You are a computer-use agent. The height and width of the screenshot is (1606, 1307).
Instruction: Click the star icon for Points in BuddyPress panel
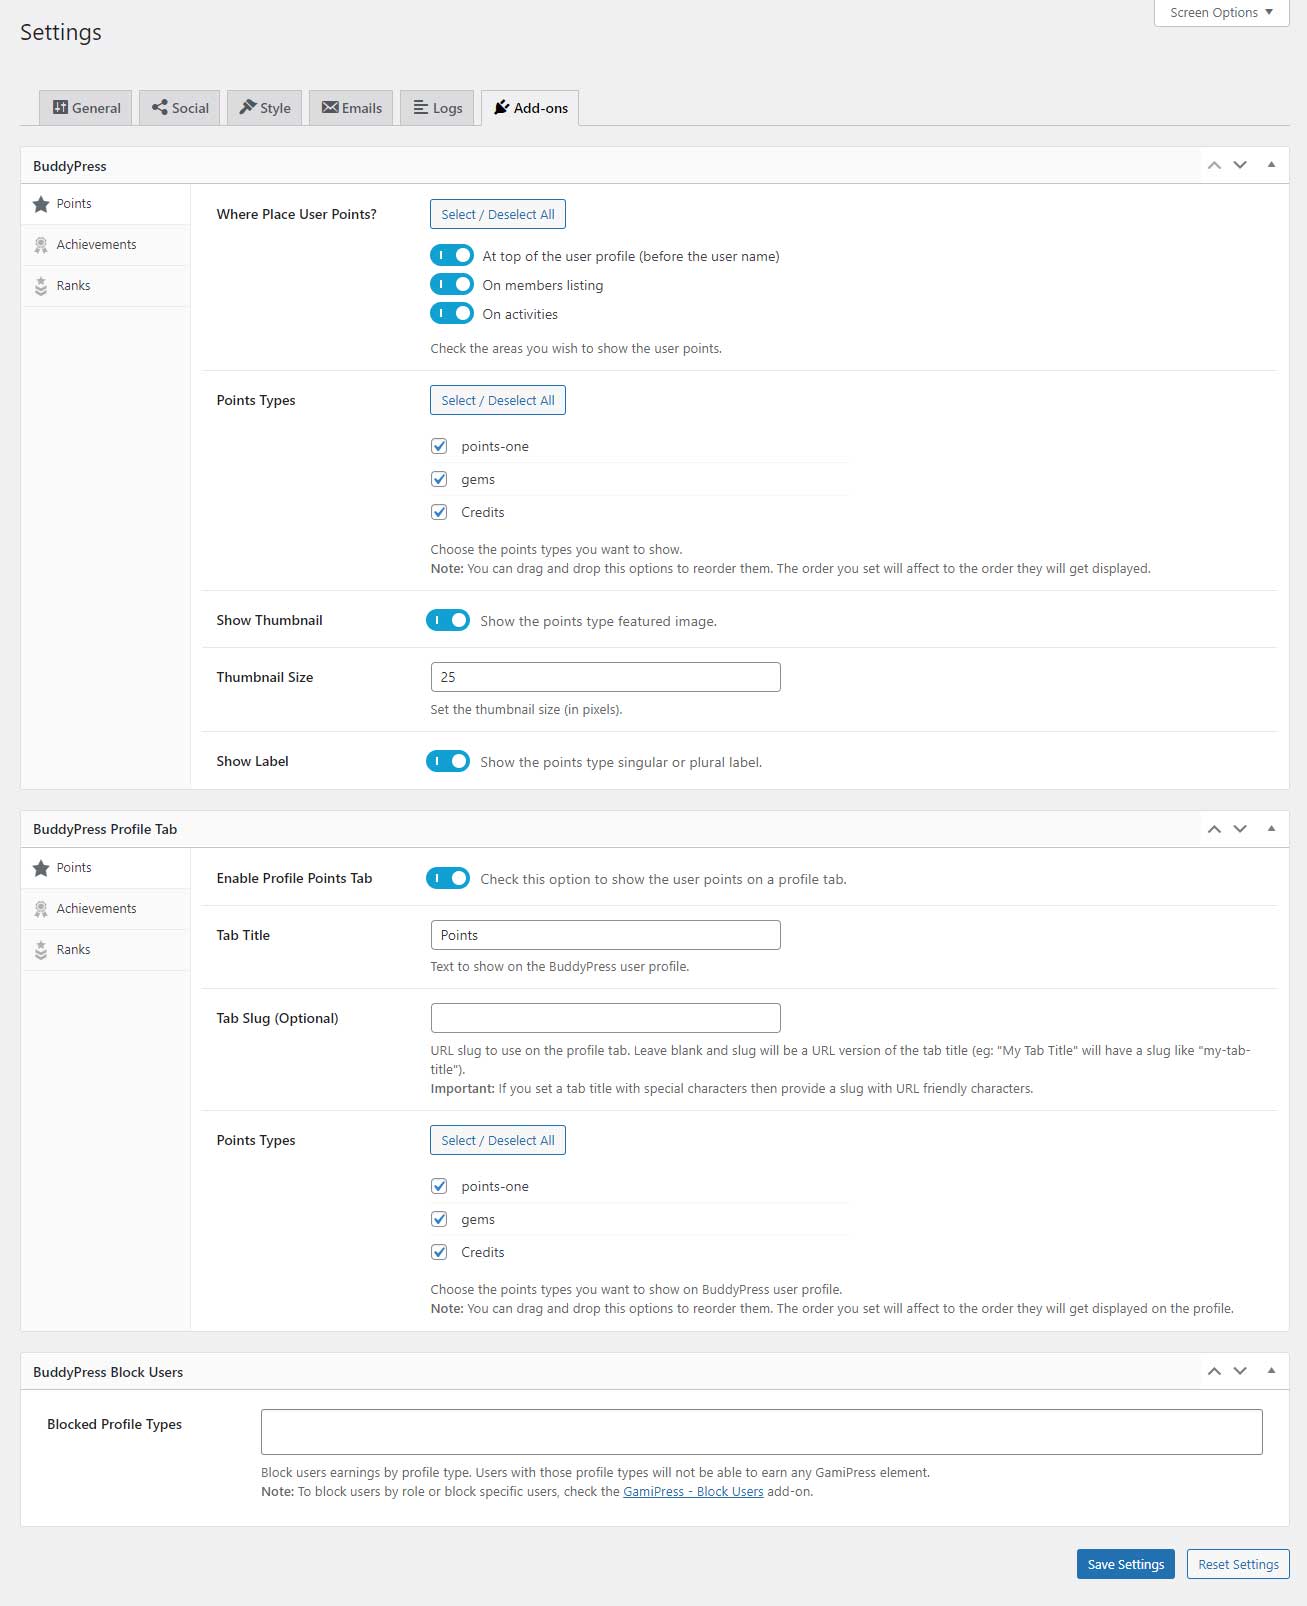click(41, 204)
